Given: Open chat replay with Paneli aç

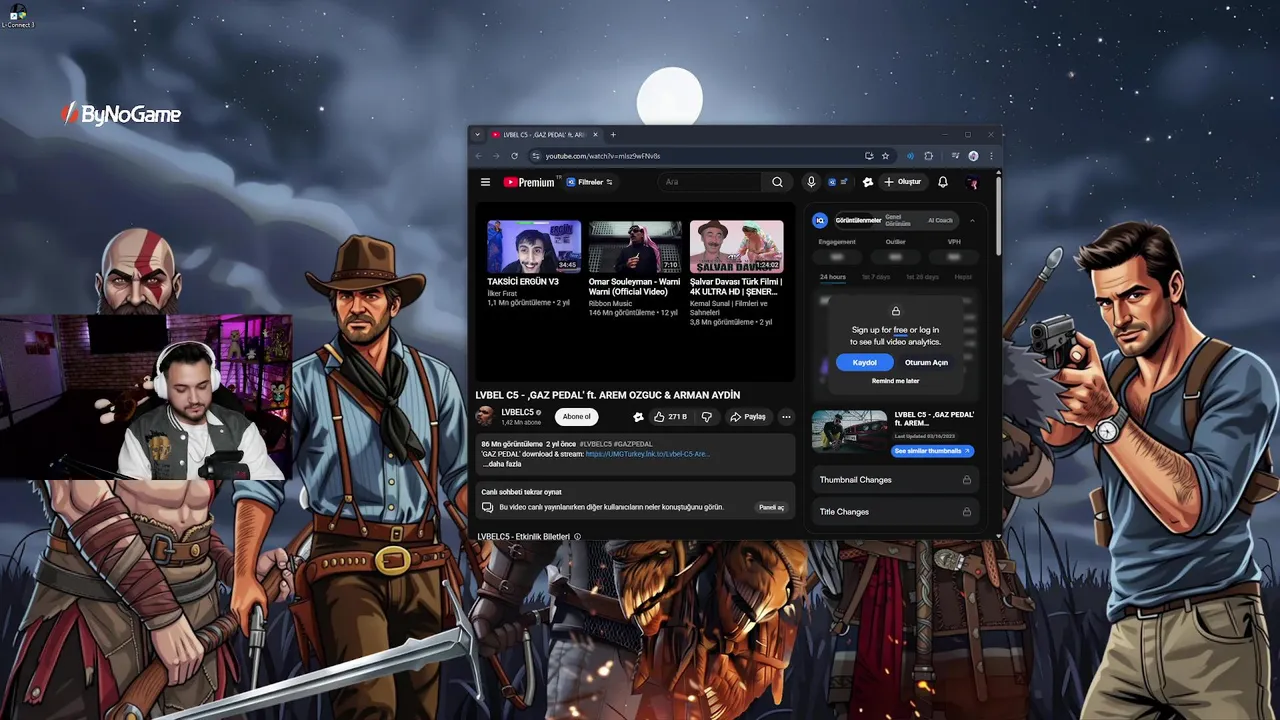Looking at the screenshot, I should (x=771, y=507).
